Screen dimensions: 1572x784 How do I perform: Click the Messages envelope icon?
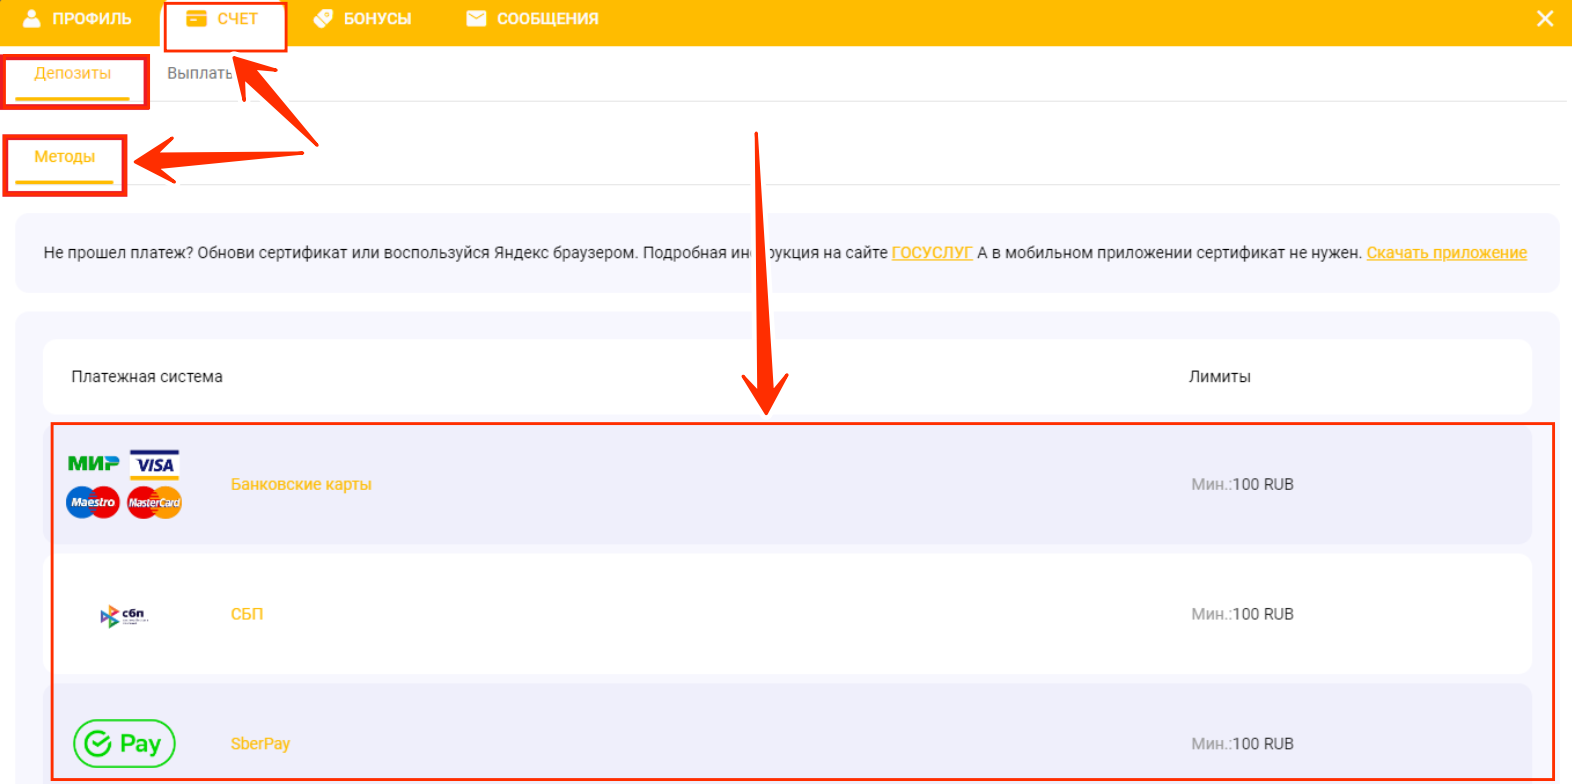click(476, 18)
